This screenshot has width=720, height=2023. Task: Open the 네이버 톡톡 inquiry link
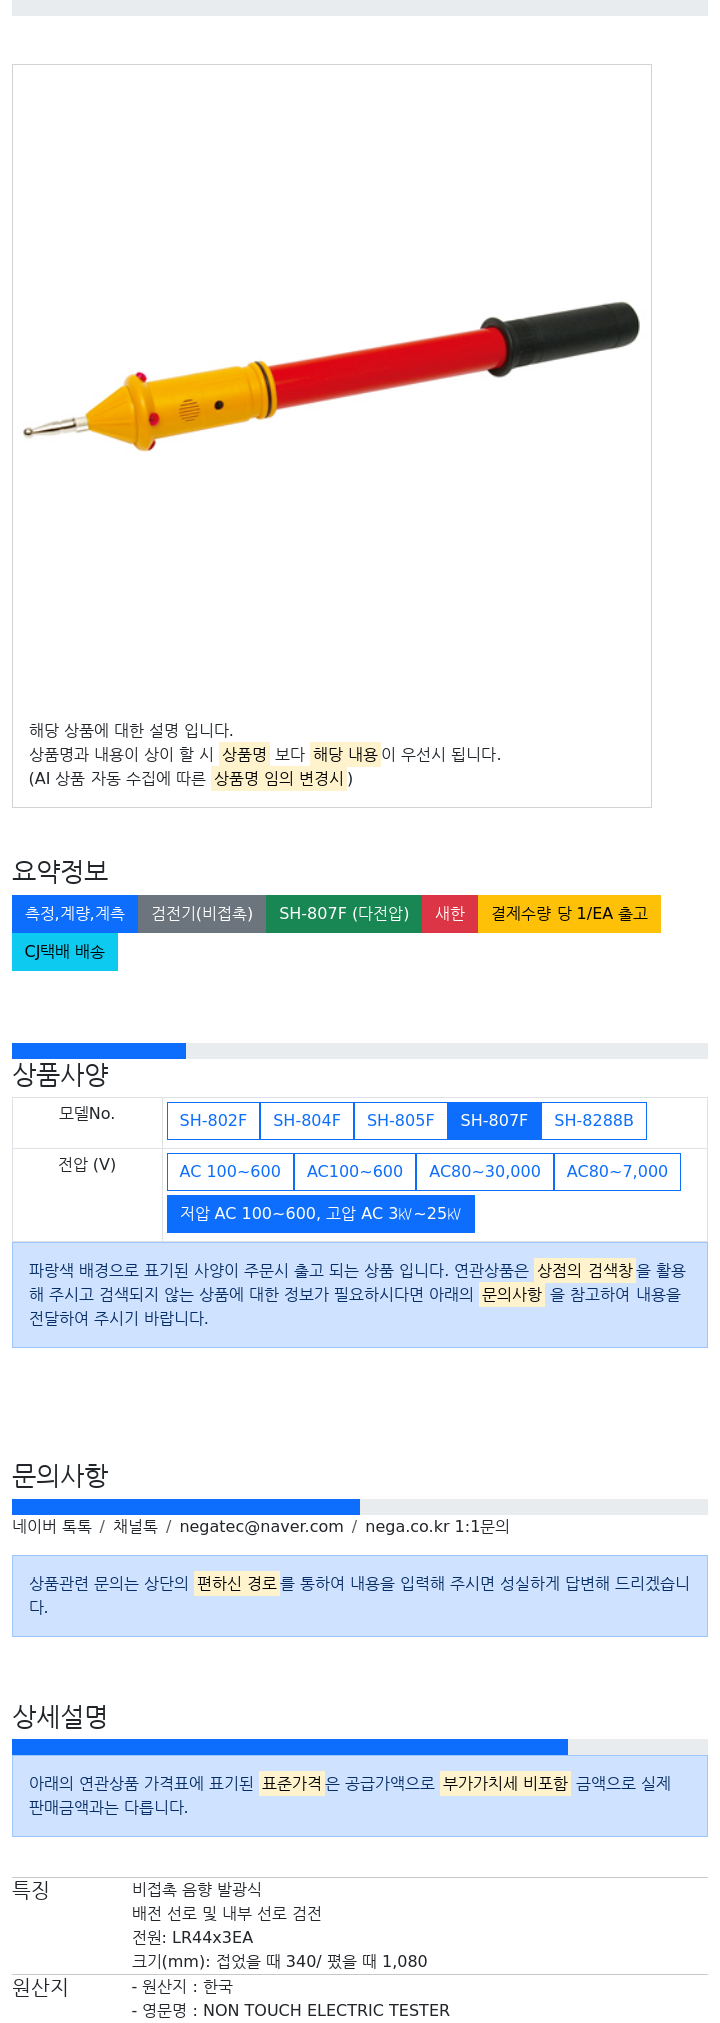(52, 1527)
